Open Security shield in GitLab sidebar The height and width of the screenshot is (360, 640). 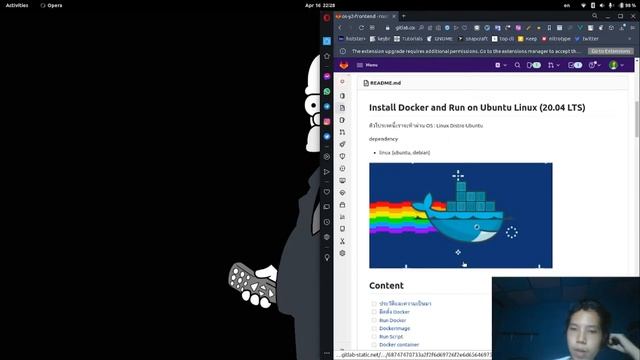[342, 156]
